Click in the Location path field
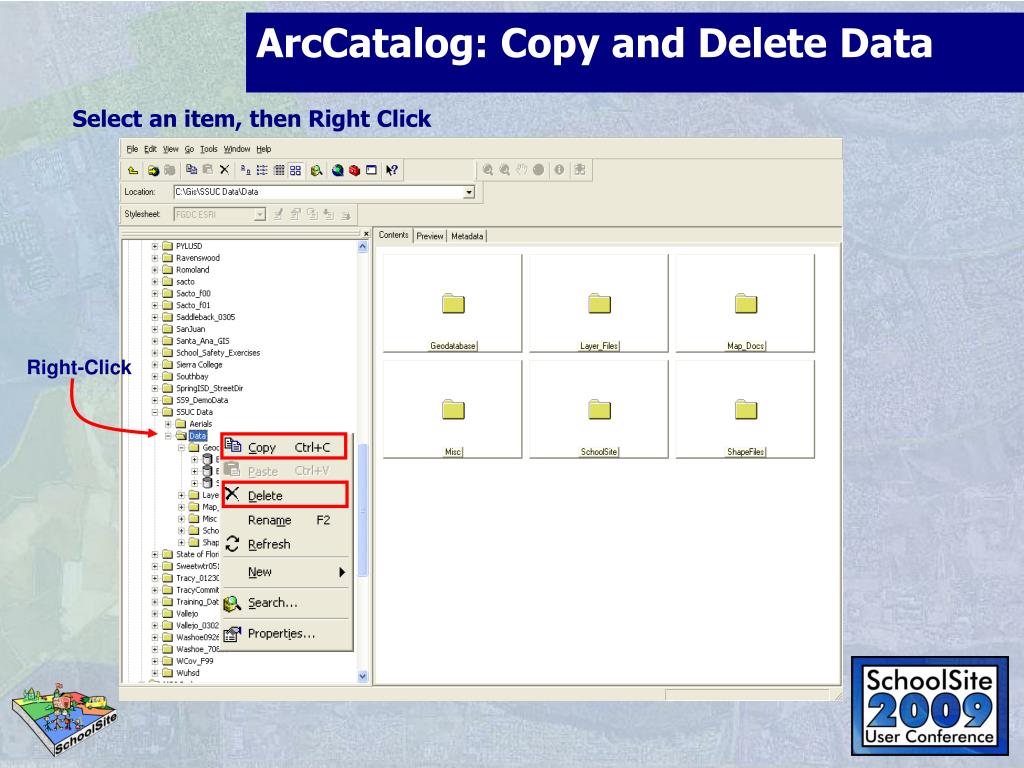This screenshot has height=768, width=1024. pyautogui.click(x=318, y=192)
